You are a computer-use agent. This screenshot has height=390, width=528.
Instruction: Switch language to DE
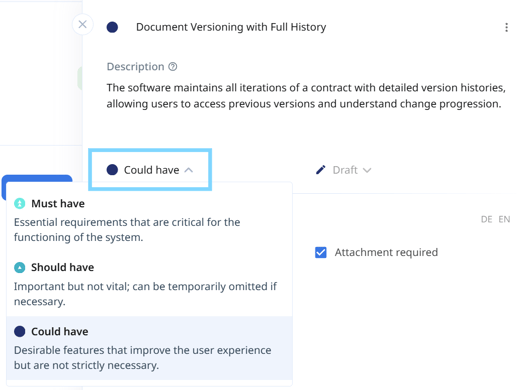(487, 220)
